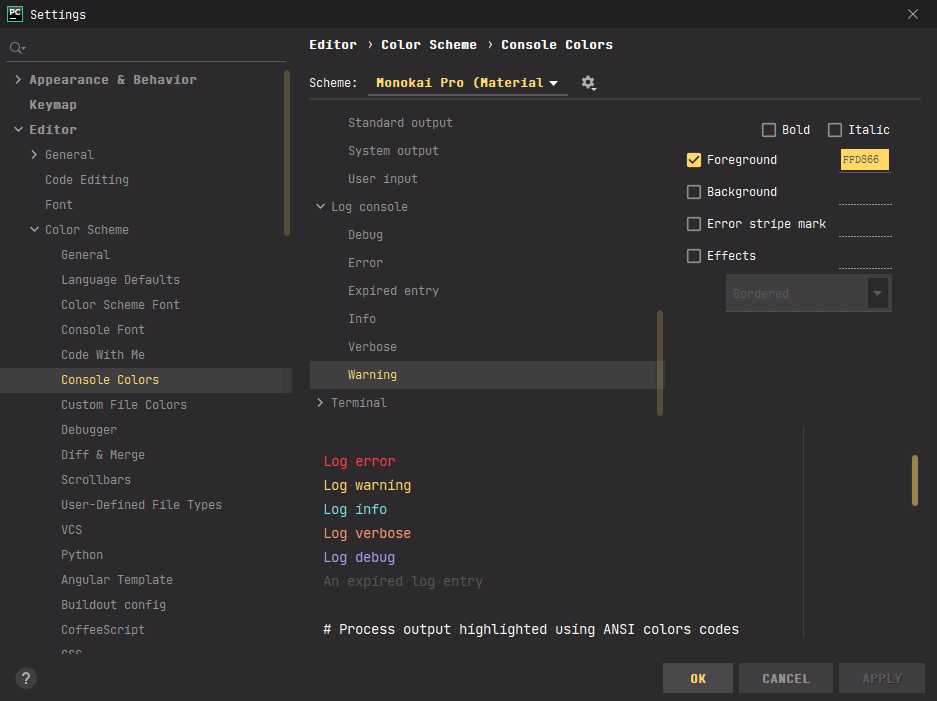Click the FFD866 foreground color swatch
This screenshot has width=937, height=701.
click(x=864, y=160)
